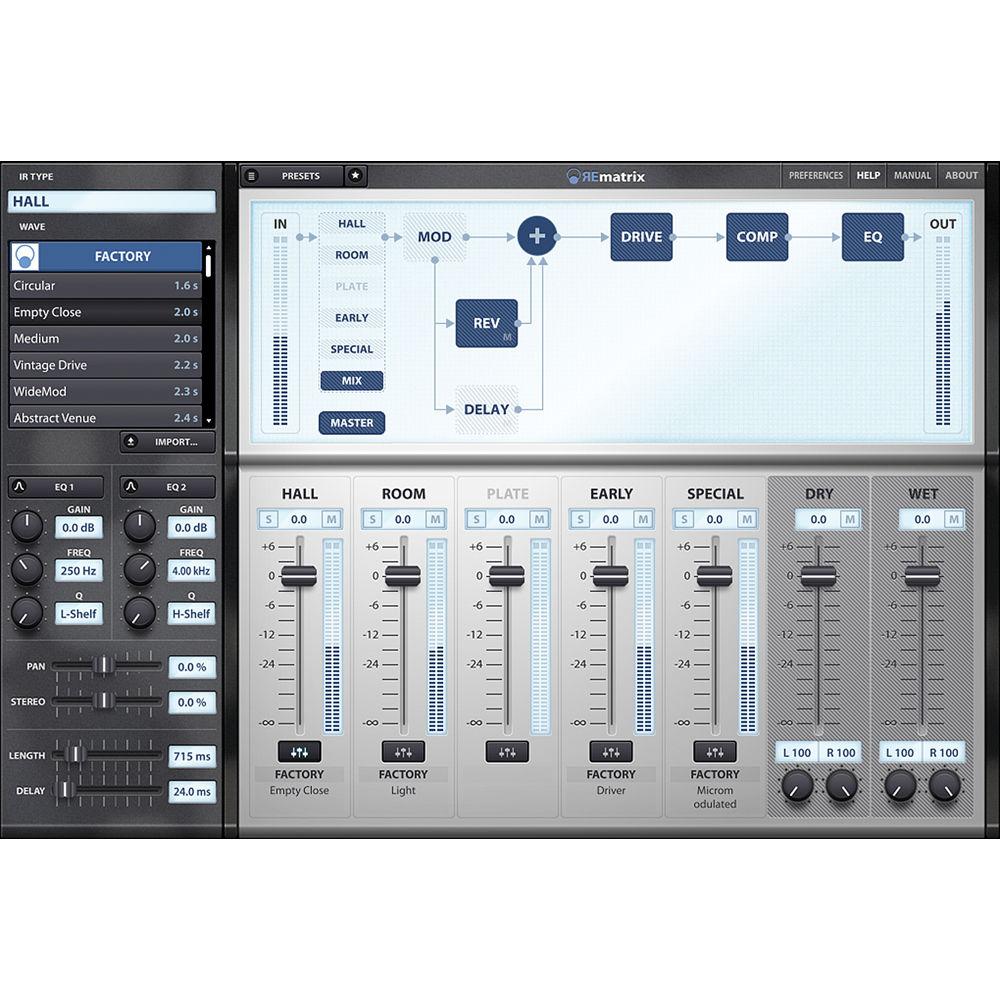Select Medium from the impulse list
The width and height of the screenshot is (1000, 1000).
click(x=107, y=338)
